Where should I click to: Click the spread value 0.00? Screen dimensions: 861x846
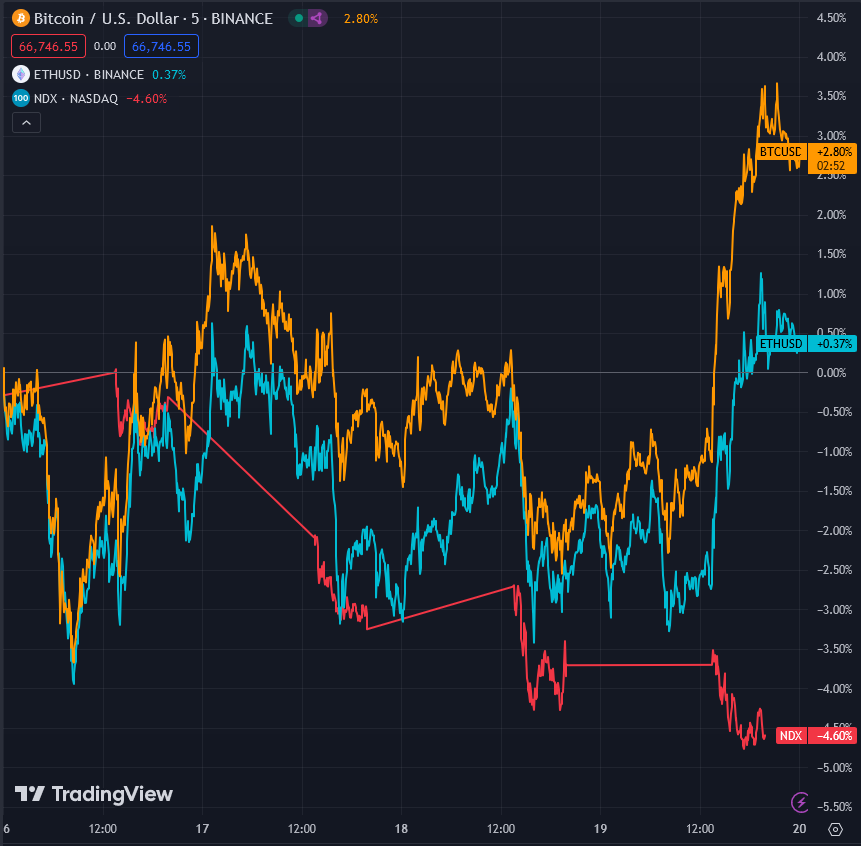pos(105,46)
